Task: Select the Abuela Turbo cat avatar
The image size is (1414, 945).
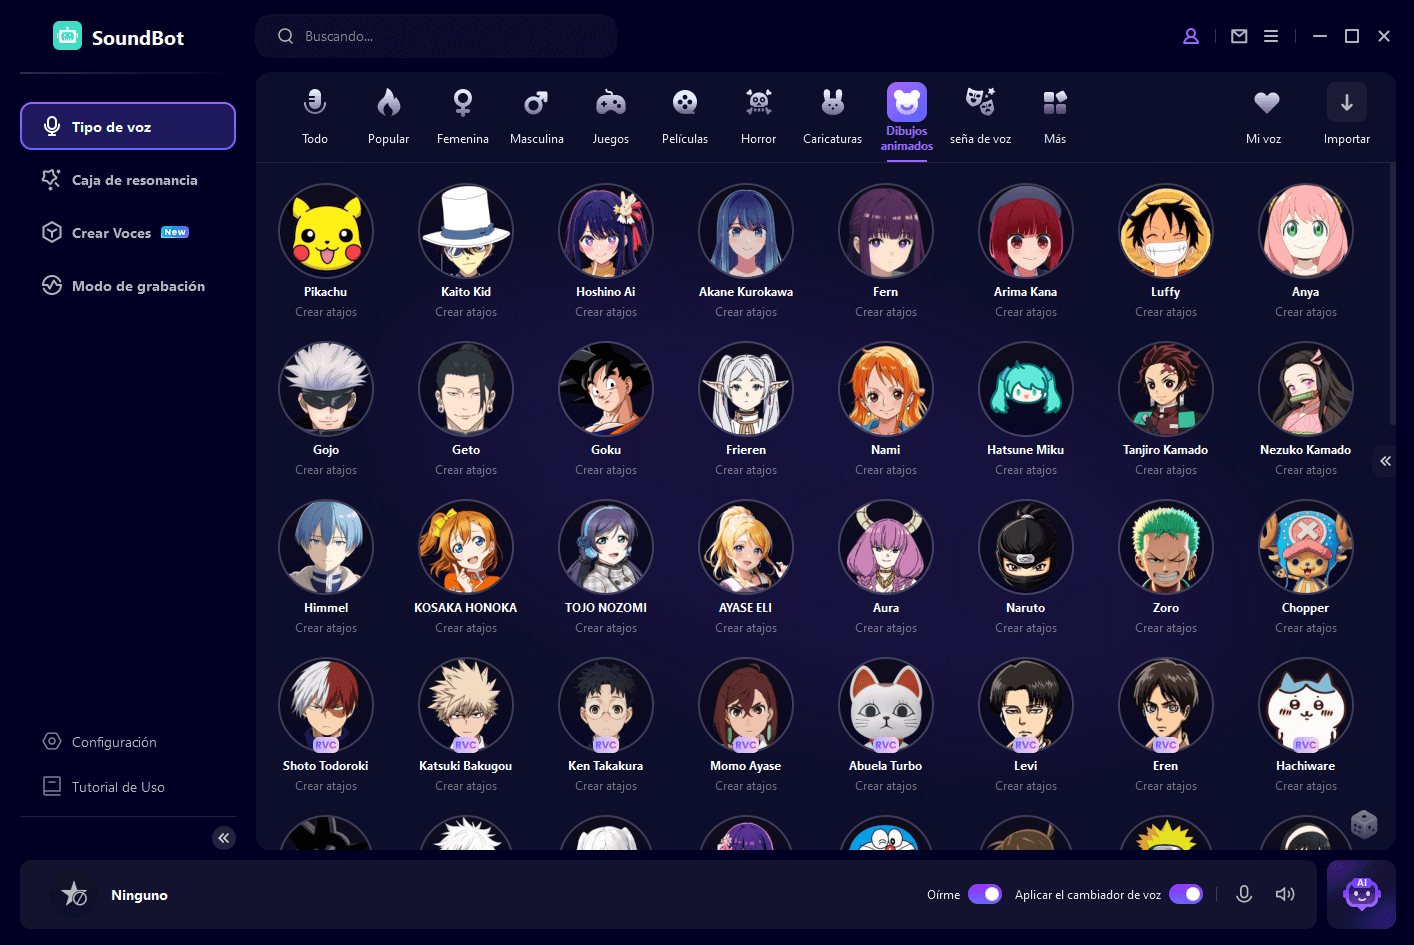Action: pos(886,704)
